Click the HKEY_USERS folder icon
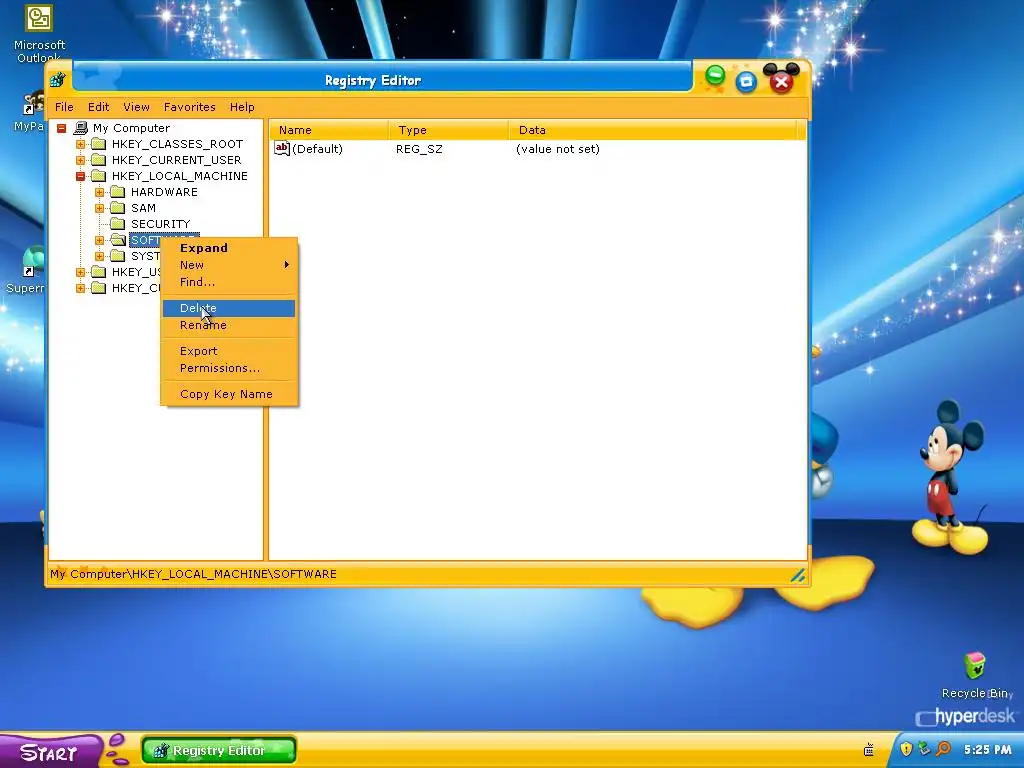The height and width of the screenshot is (768, 1024). [x=99, y=272]
